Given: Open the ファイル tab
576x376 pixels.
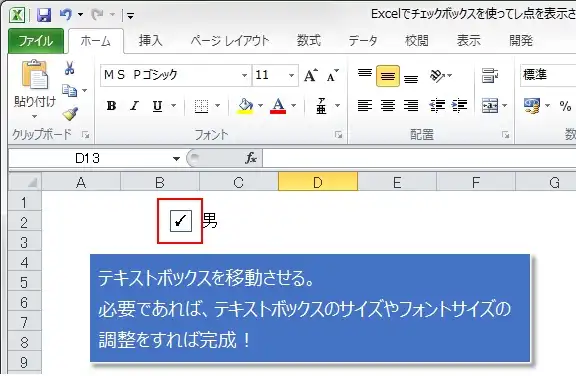Looking at the screenshot, I should pyautogui.click(x=36, y=40).
